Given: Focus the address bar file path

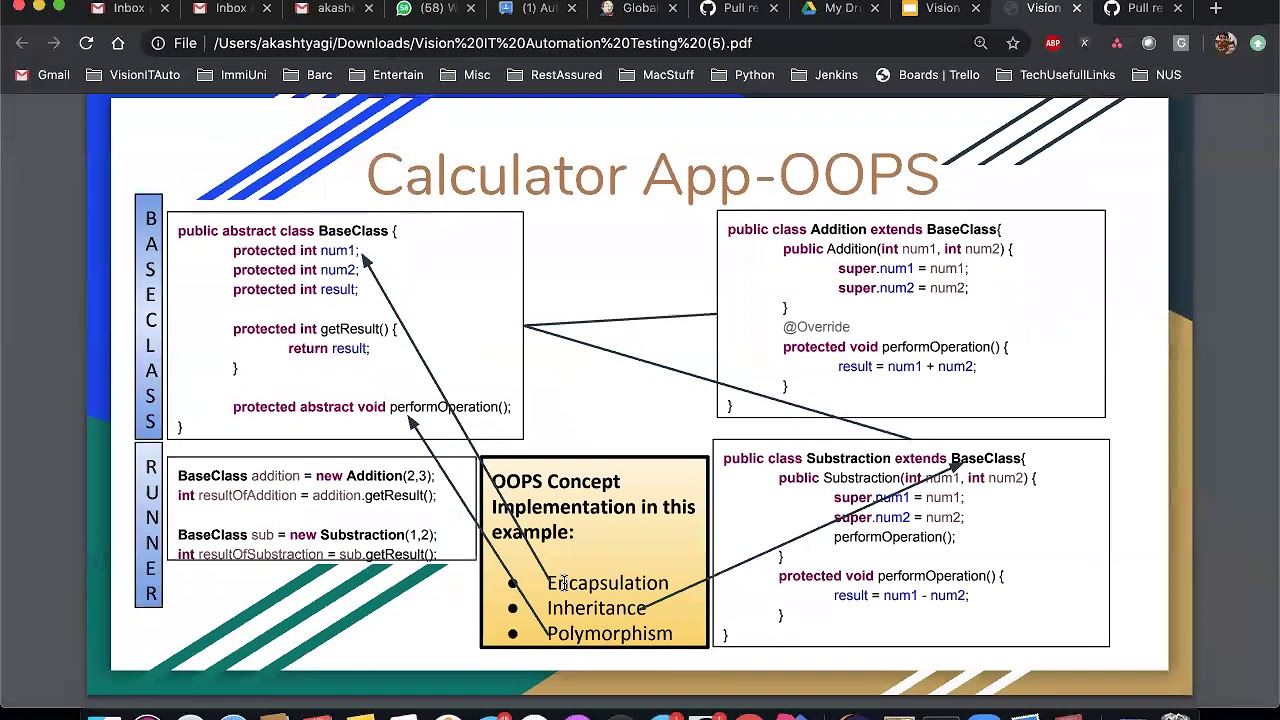Looking at the screenshot, I should tap(482, 43).
